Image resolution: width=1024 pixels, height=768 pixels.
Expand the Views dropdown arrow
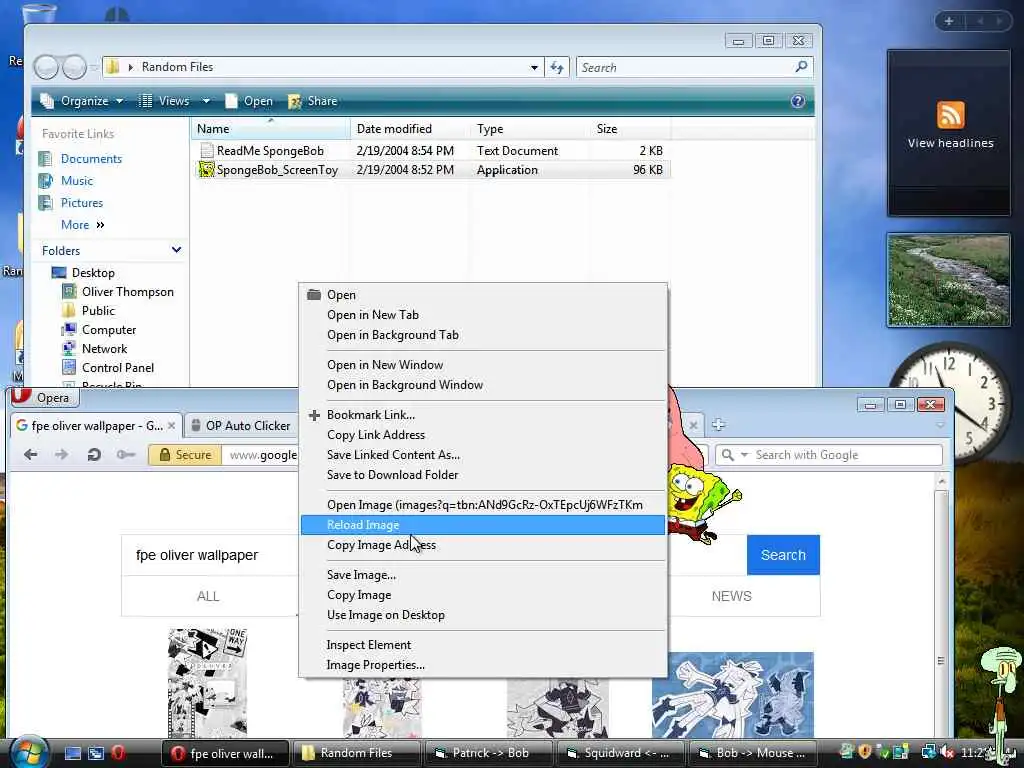206,101
